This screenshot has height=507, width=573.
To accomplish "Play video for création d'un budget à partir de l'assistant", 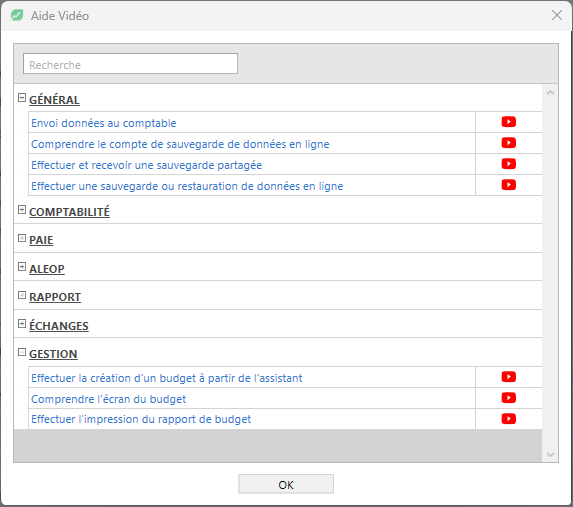I will tap(508, 377).
